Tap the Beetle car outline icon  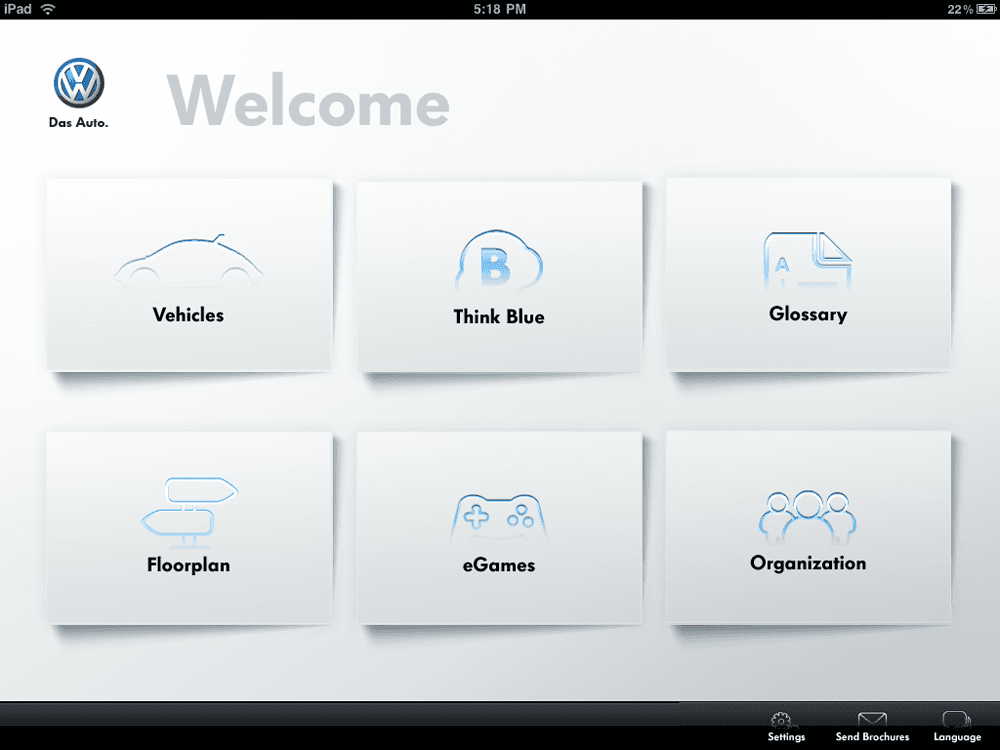point(189,261)
